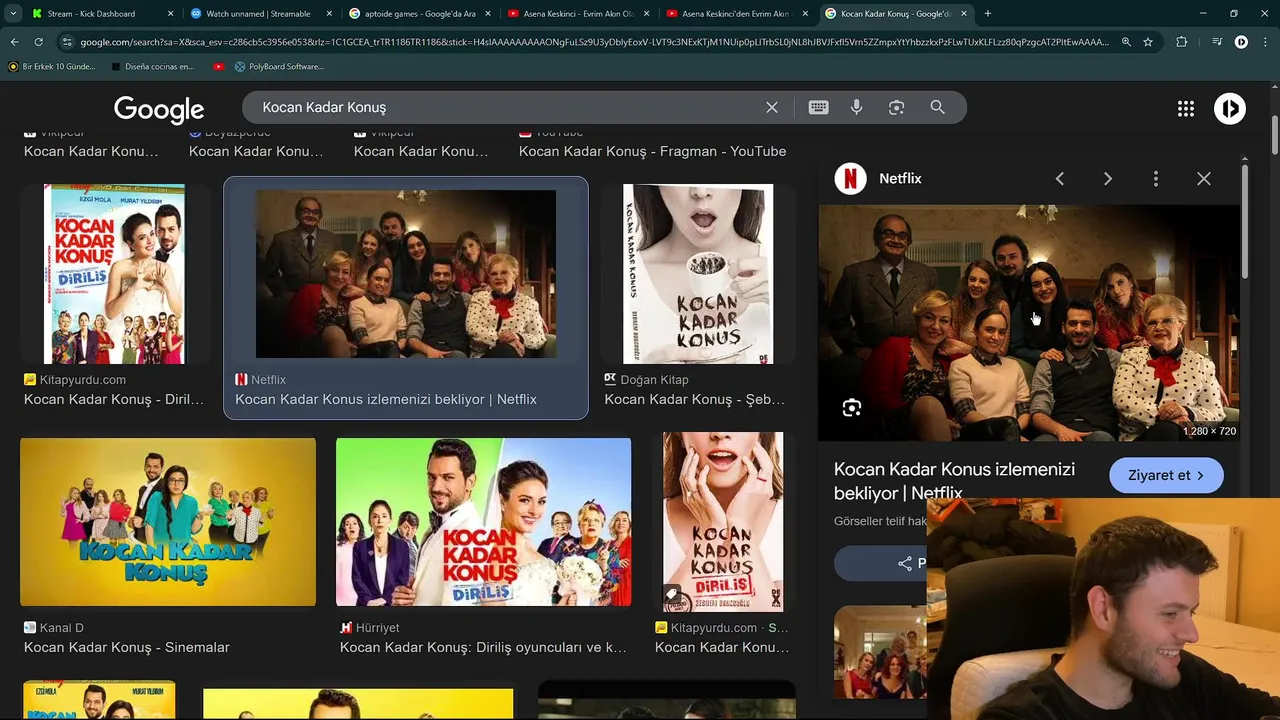Open Diseña cocinas en bookmark
Image resolution: width=1280 pixels, height=720 pixels.
[x=153, y=66]
